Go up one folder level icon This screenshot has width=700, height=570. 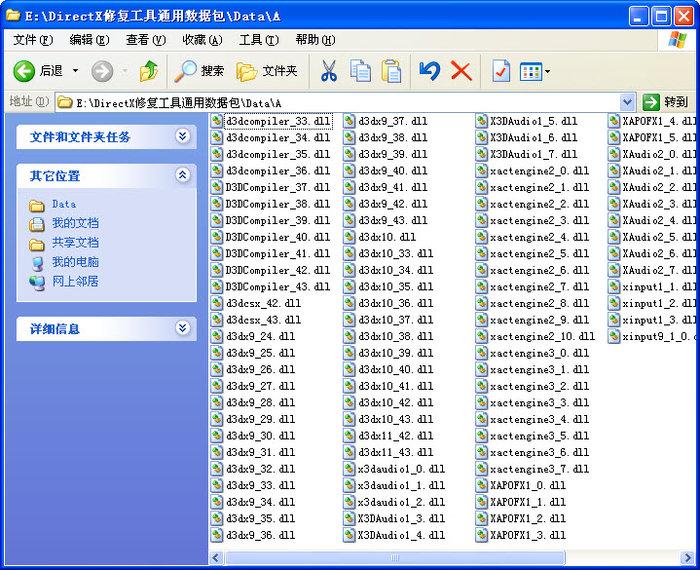[x=149, y=71]
